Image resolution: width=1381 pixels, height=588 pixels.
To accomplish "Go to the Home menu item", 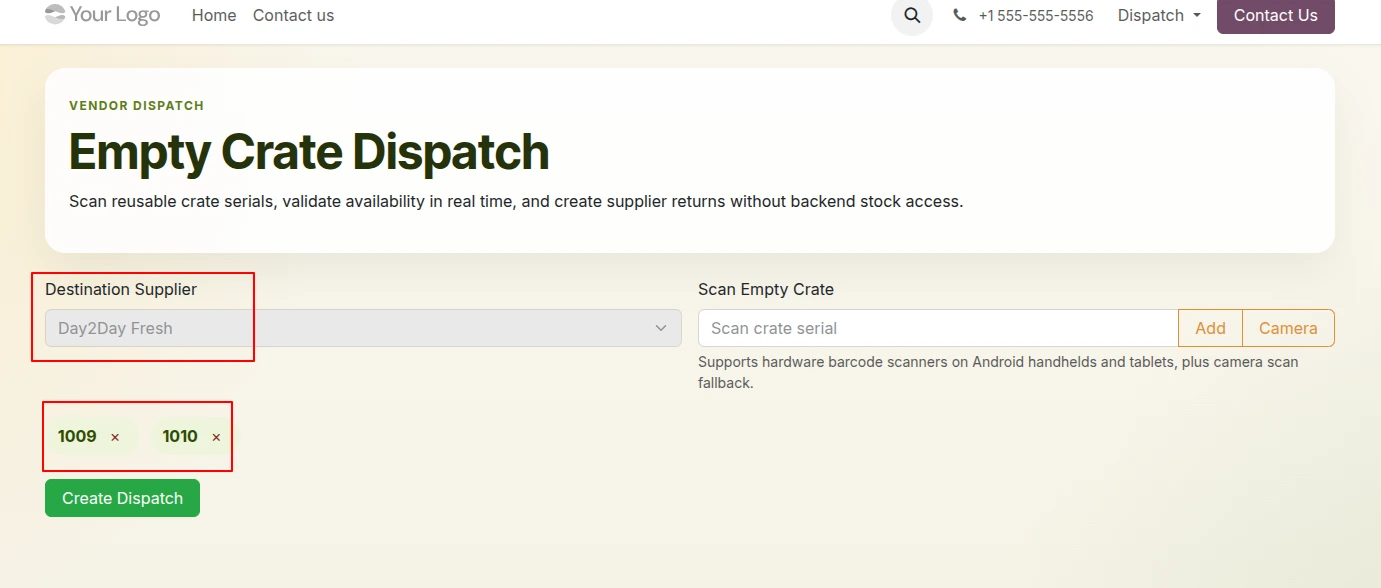I will [x=214, y=15].
